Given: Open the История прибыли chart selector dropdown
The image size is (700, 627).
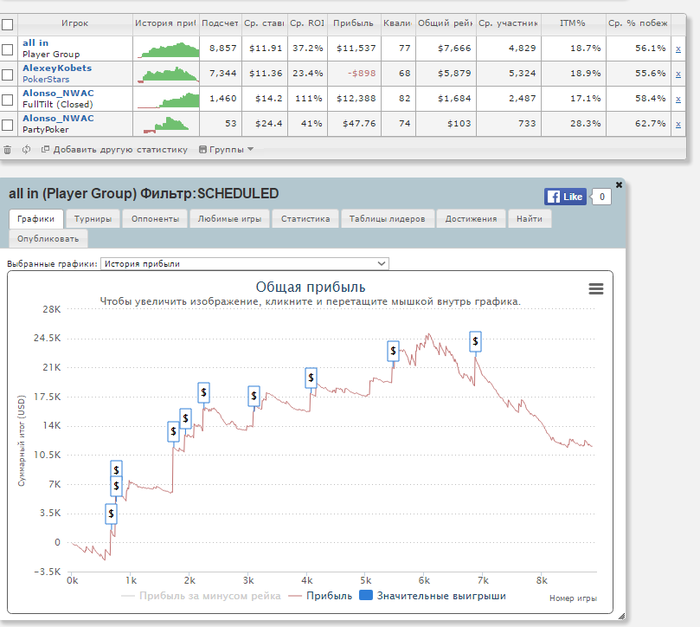Looking at the screenshot, I should coord(245,264).
